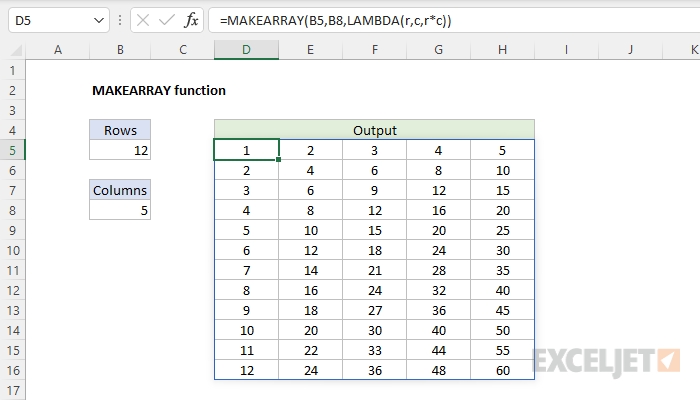700x400 pixels.
Task: Select cell F7 containing 9
Action: tap(375, 190)
